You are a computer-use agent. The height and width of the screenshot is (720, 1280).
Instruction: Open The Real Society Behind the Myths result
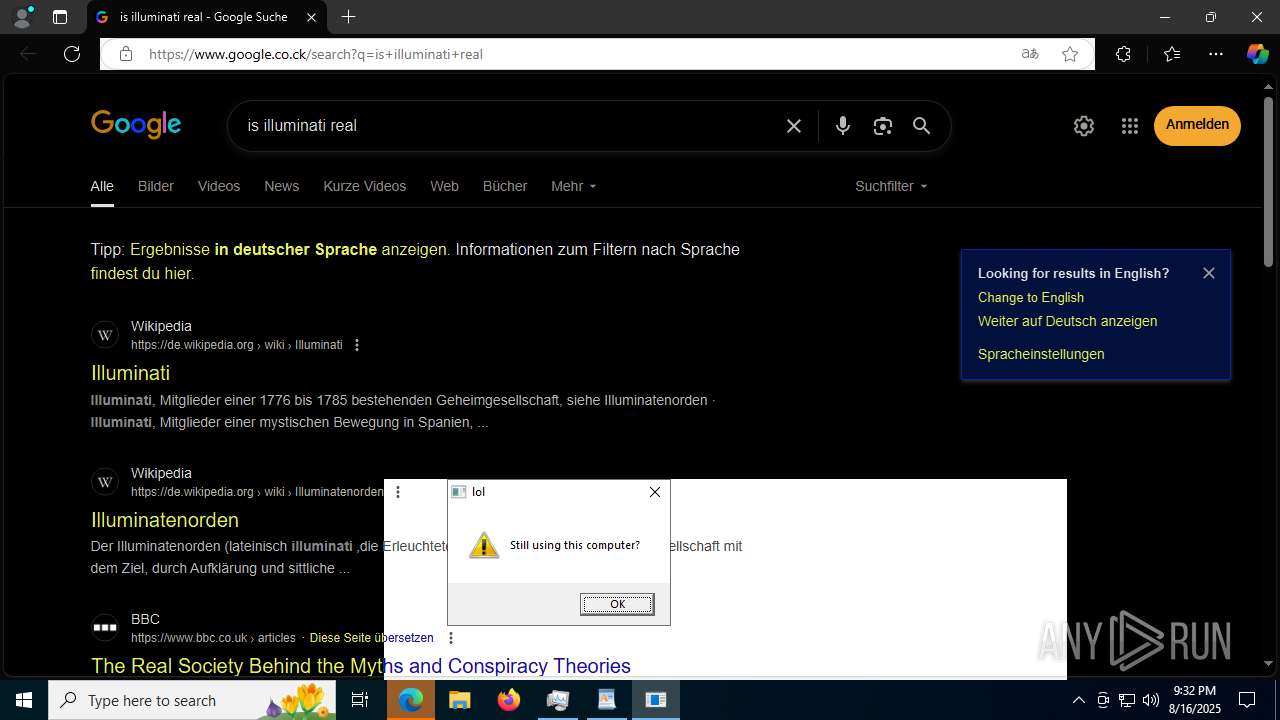[361, 666]
